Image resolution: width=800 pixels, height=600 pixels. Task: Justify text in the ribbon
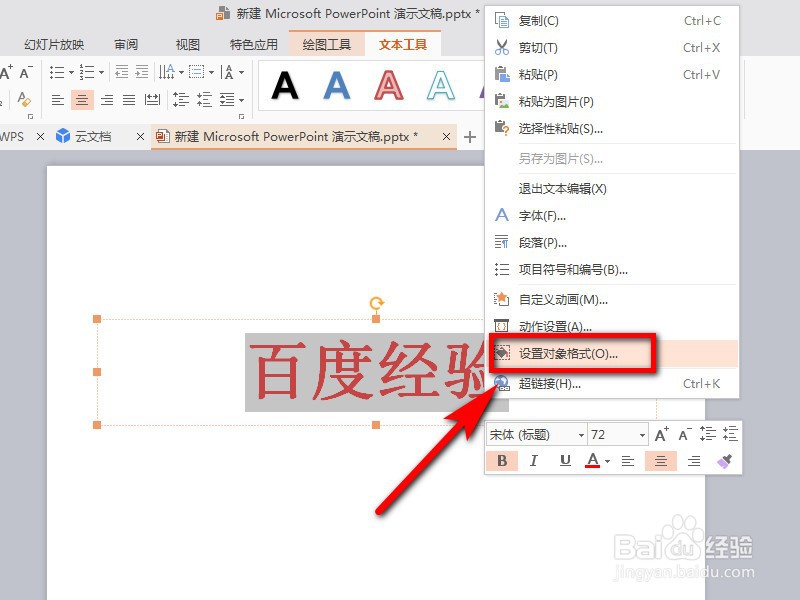[129, 99]
